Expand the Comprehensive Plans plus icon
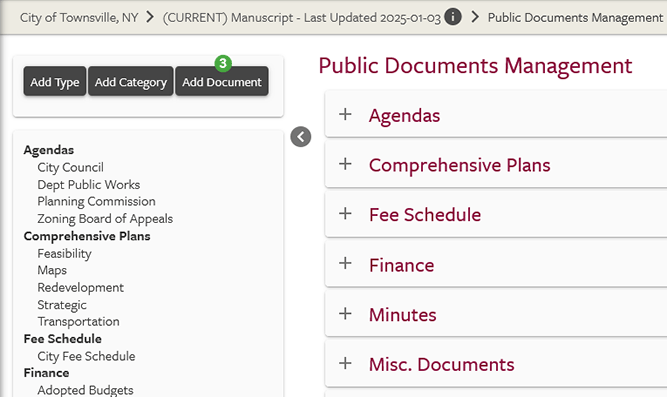667x397 pixels. click(345, 164)
